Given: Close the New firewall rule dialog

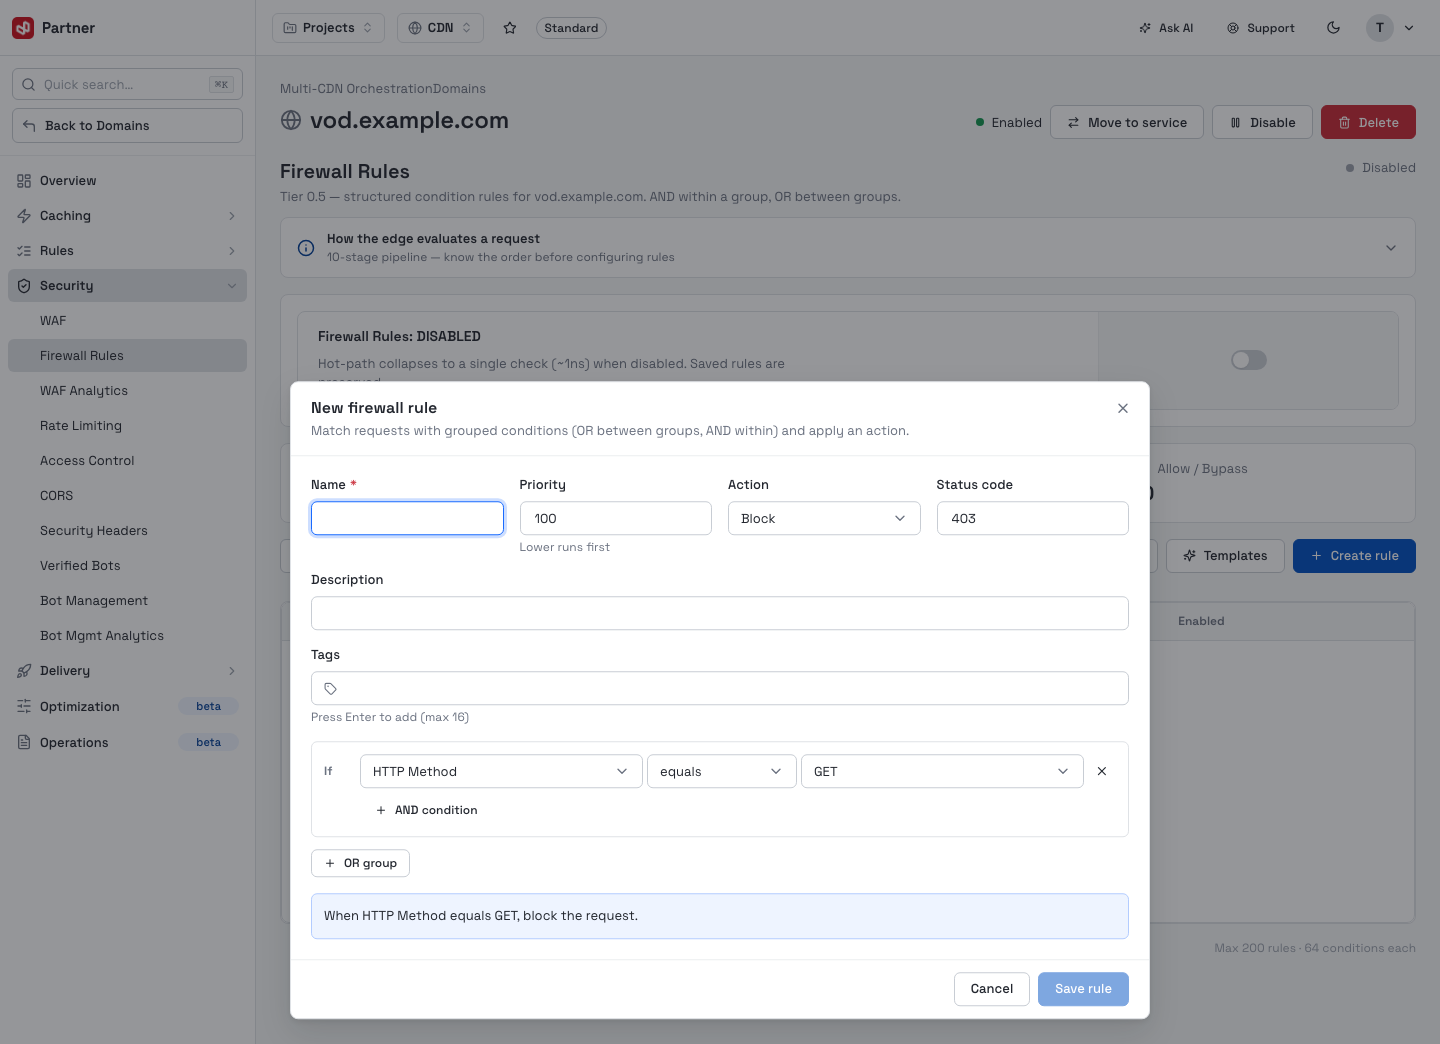Looking at the screenshot, I should pos(1123,408).
